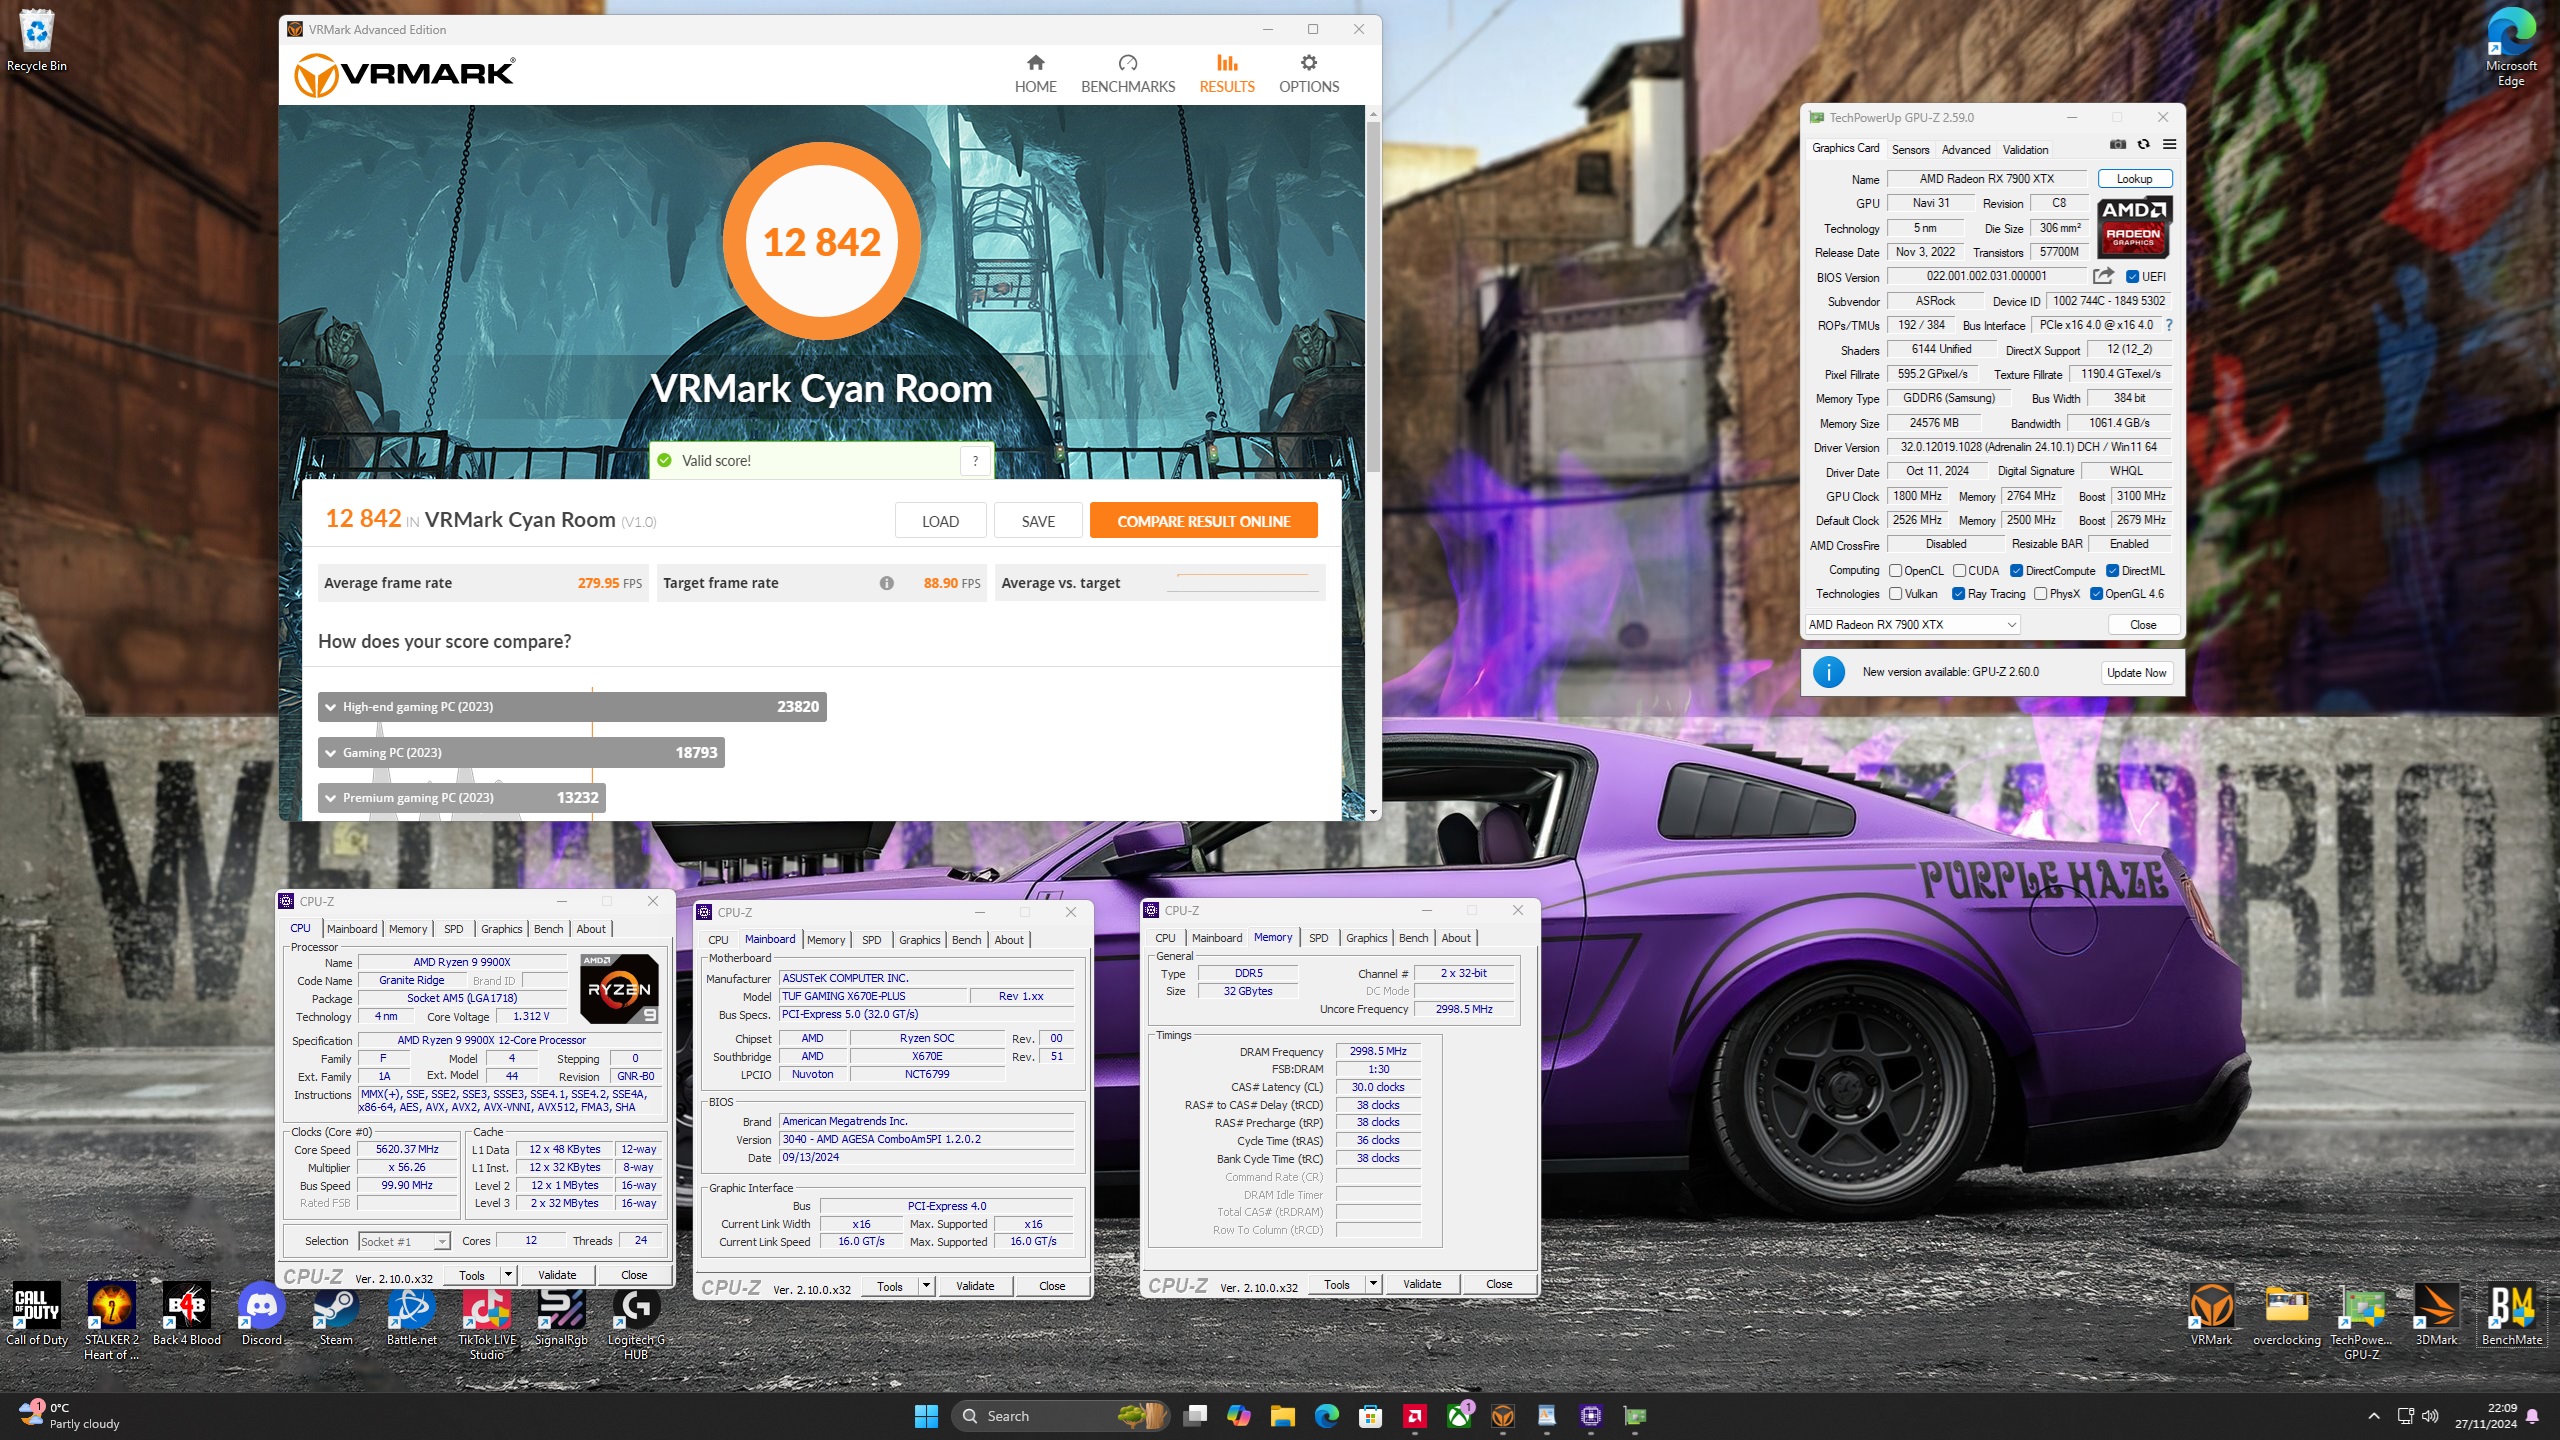The width and height of the screenshot is (2560, 1440).
Task: Open Graphics tab in CPU-Z Memory window
Action: [1366, 938]
